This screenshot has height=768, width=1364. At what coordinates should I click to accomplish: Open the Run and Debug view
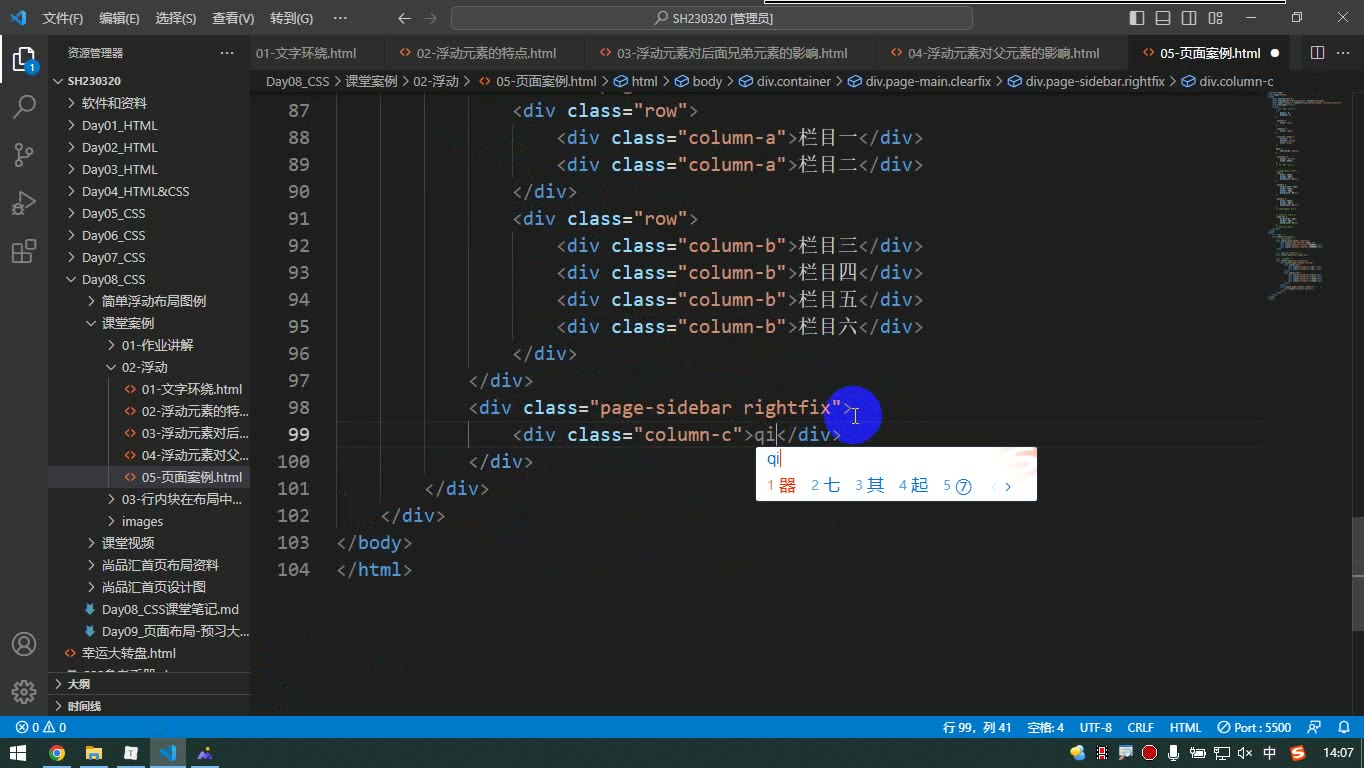click(24, 203)
